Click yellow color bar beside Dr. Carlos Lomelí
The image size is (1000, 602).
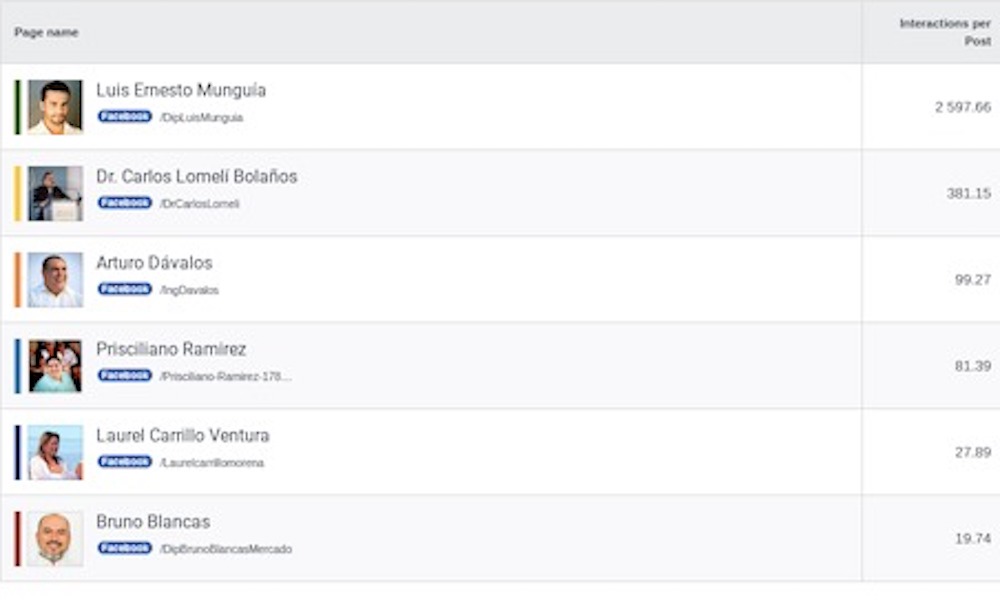(17, 193)
